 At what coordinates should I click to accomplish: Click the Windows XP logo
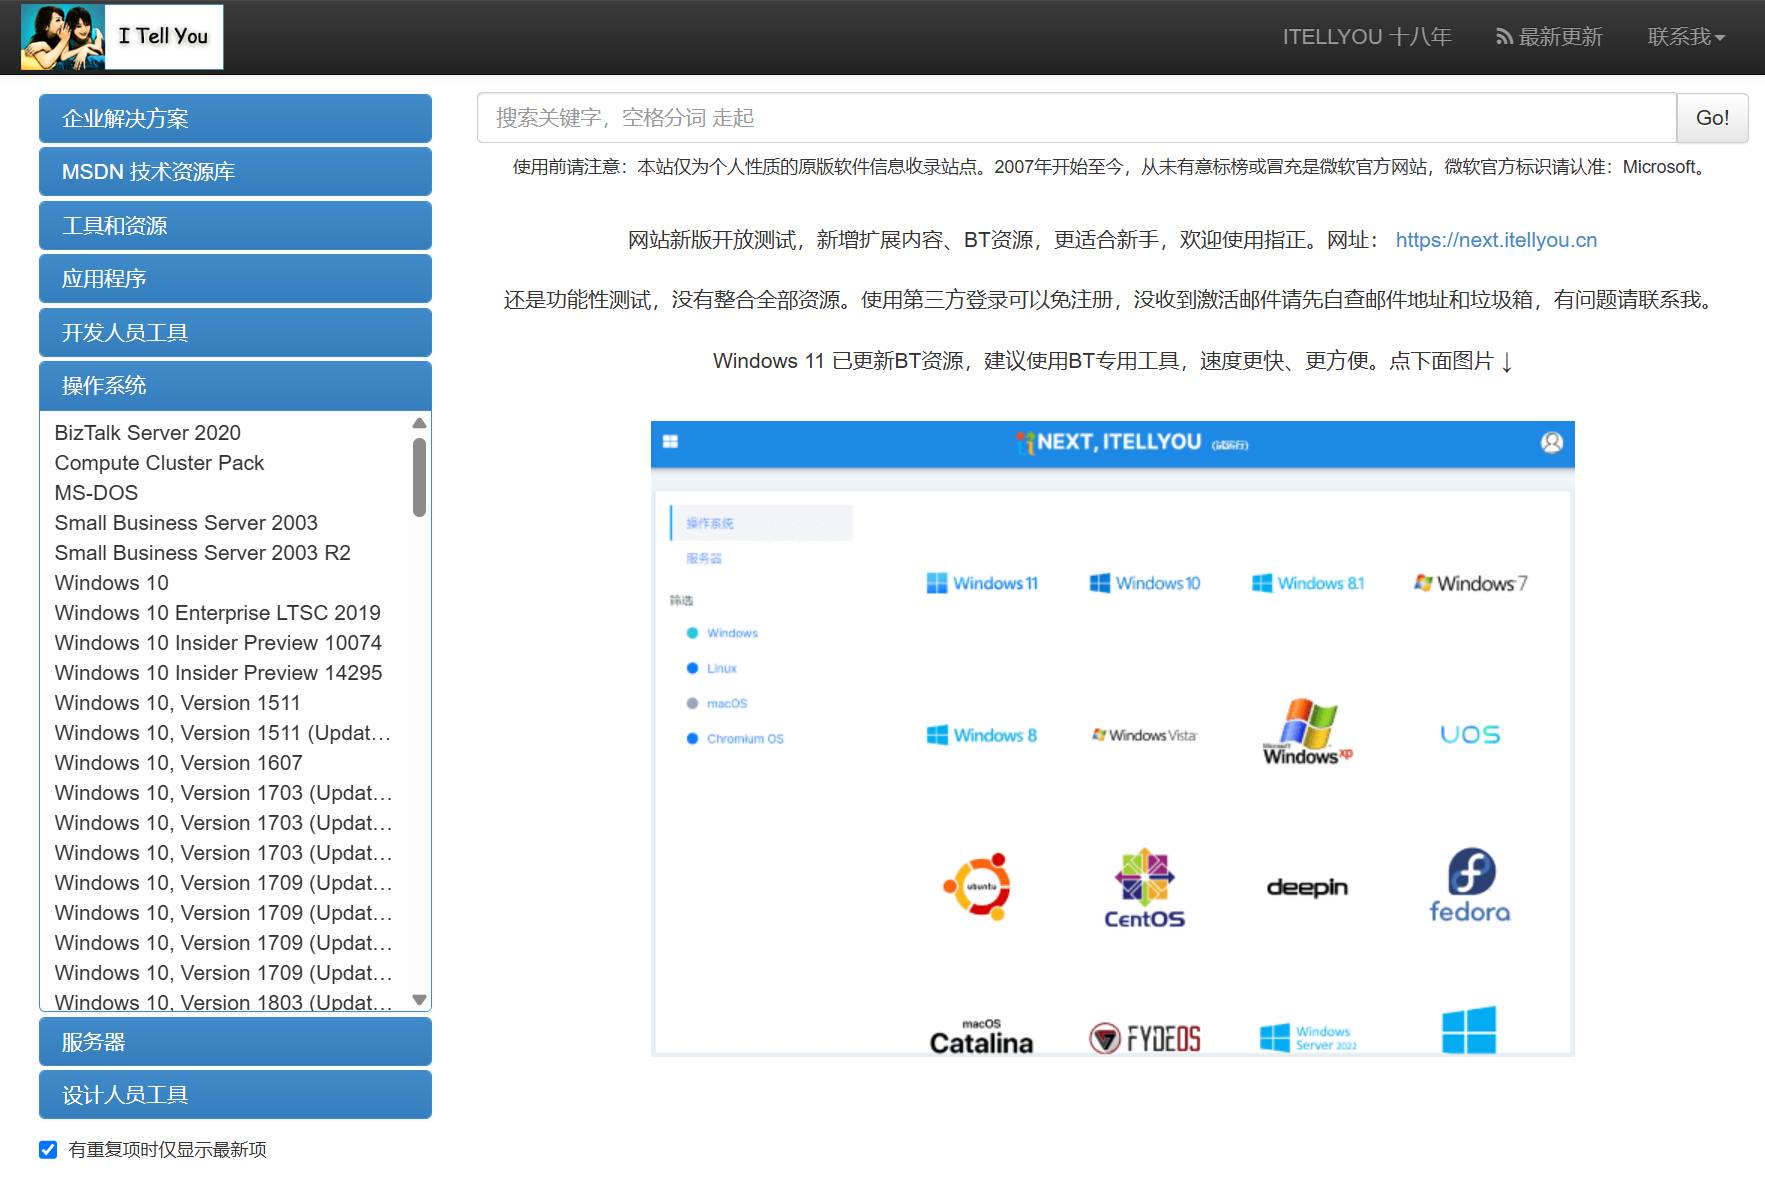click(1307, 732)
